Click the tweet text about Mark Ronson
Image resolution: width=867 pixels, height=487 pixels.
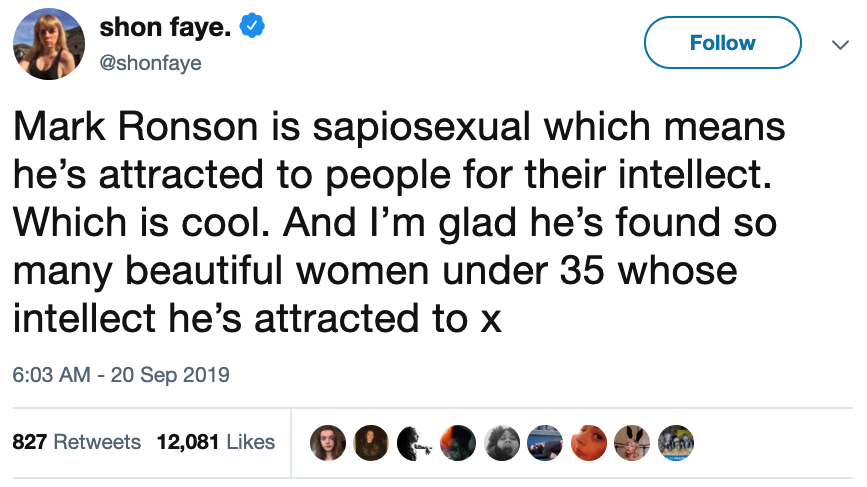point(400,223)
